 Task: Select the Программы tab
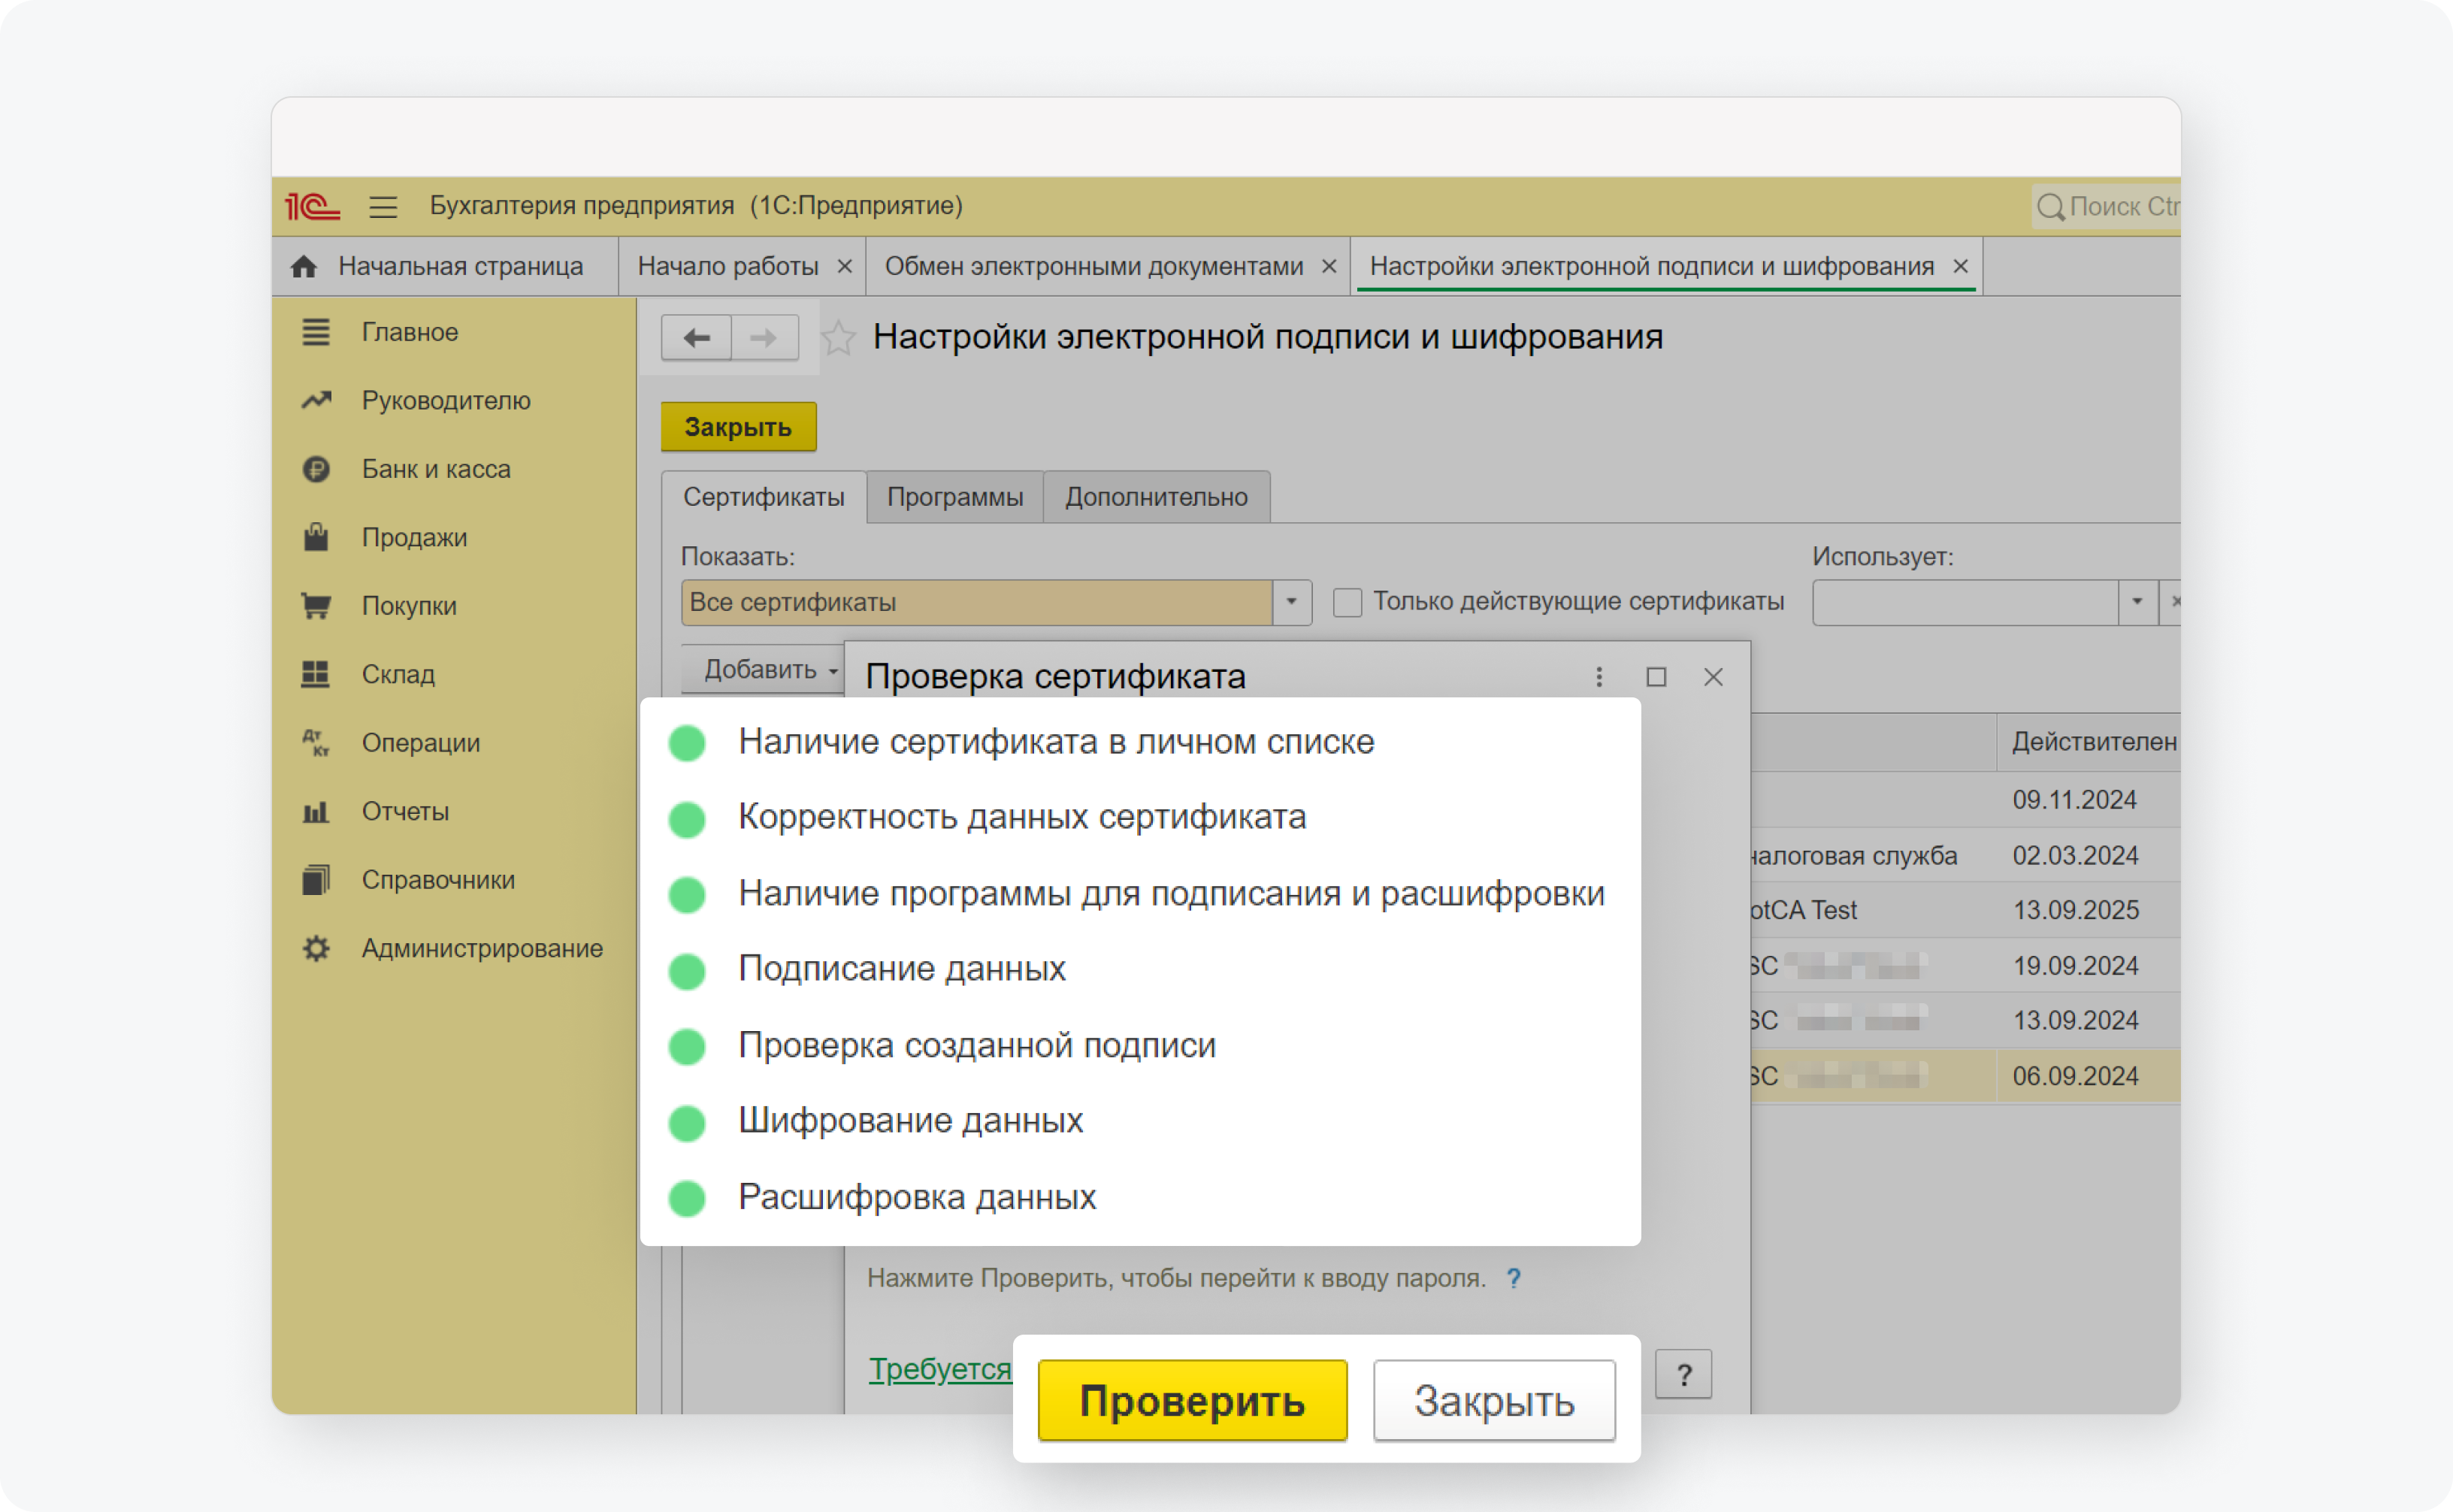tap(955, 497)
